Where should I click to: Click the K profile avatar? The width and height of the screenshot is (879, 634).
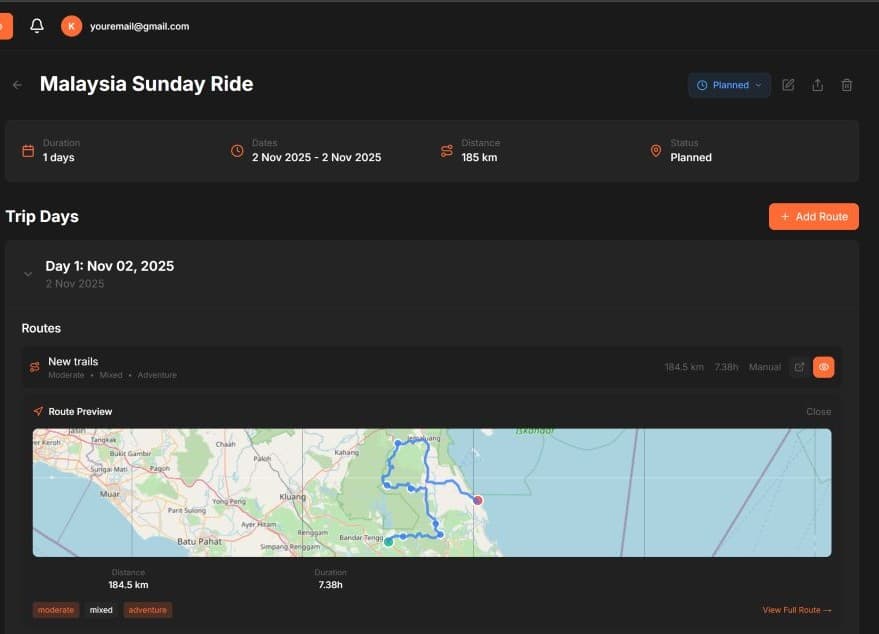pyautogui.click(x=70, y=25)
